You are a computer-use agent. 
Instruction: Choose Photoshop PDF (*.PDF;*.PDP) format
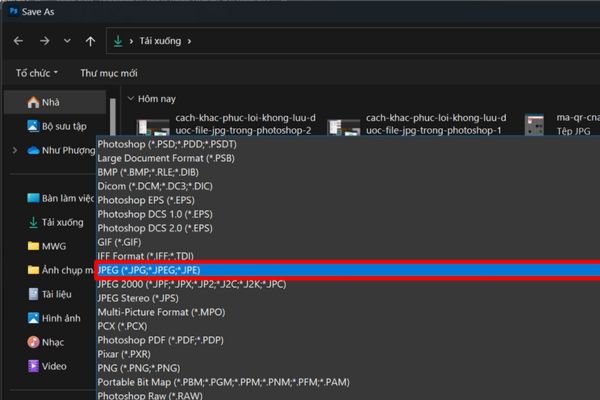pos(348,340)
